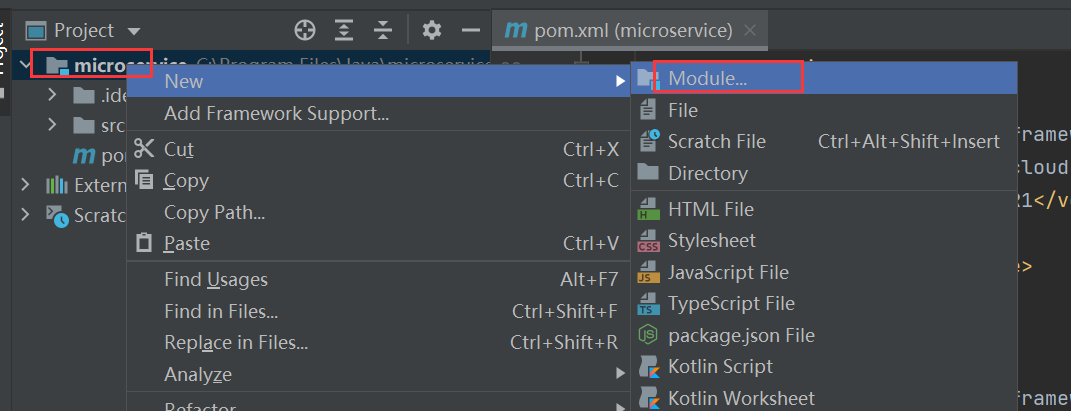Create a new Directory
Viewport: 1071px width, 411px height.
(x=824, y=173)
